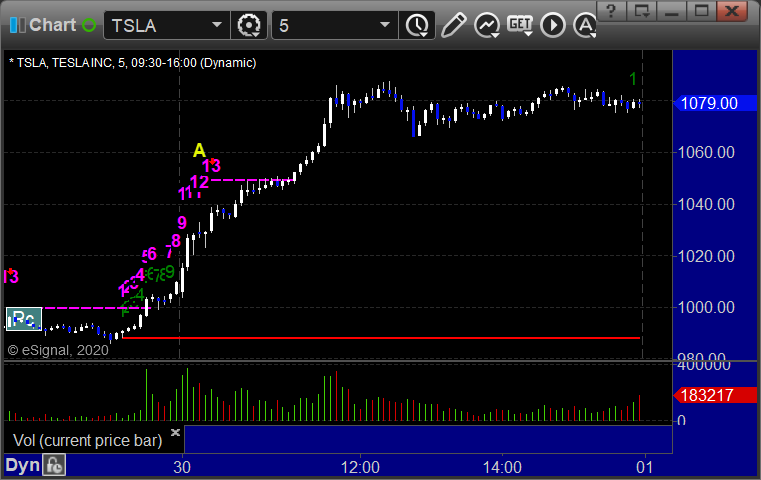Click the 1060.00 price axis label
The image size is (761, 480).
pos(706,152)
